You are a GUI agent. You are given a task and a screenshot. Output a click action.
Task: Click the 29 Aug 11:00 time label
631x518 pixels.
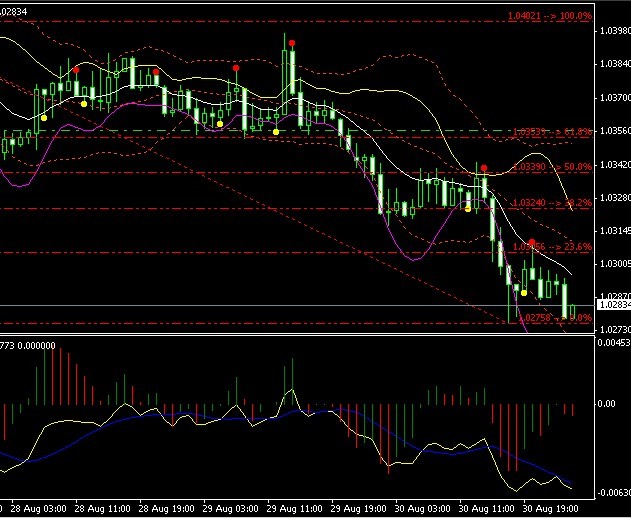coord(295,508)
